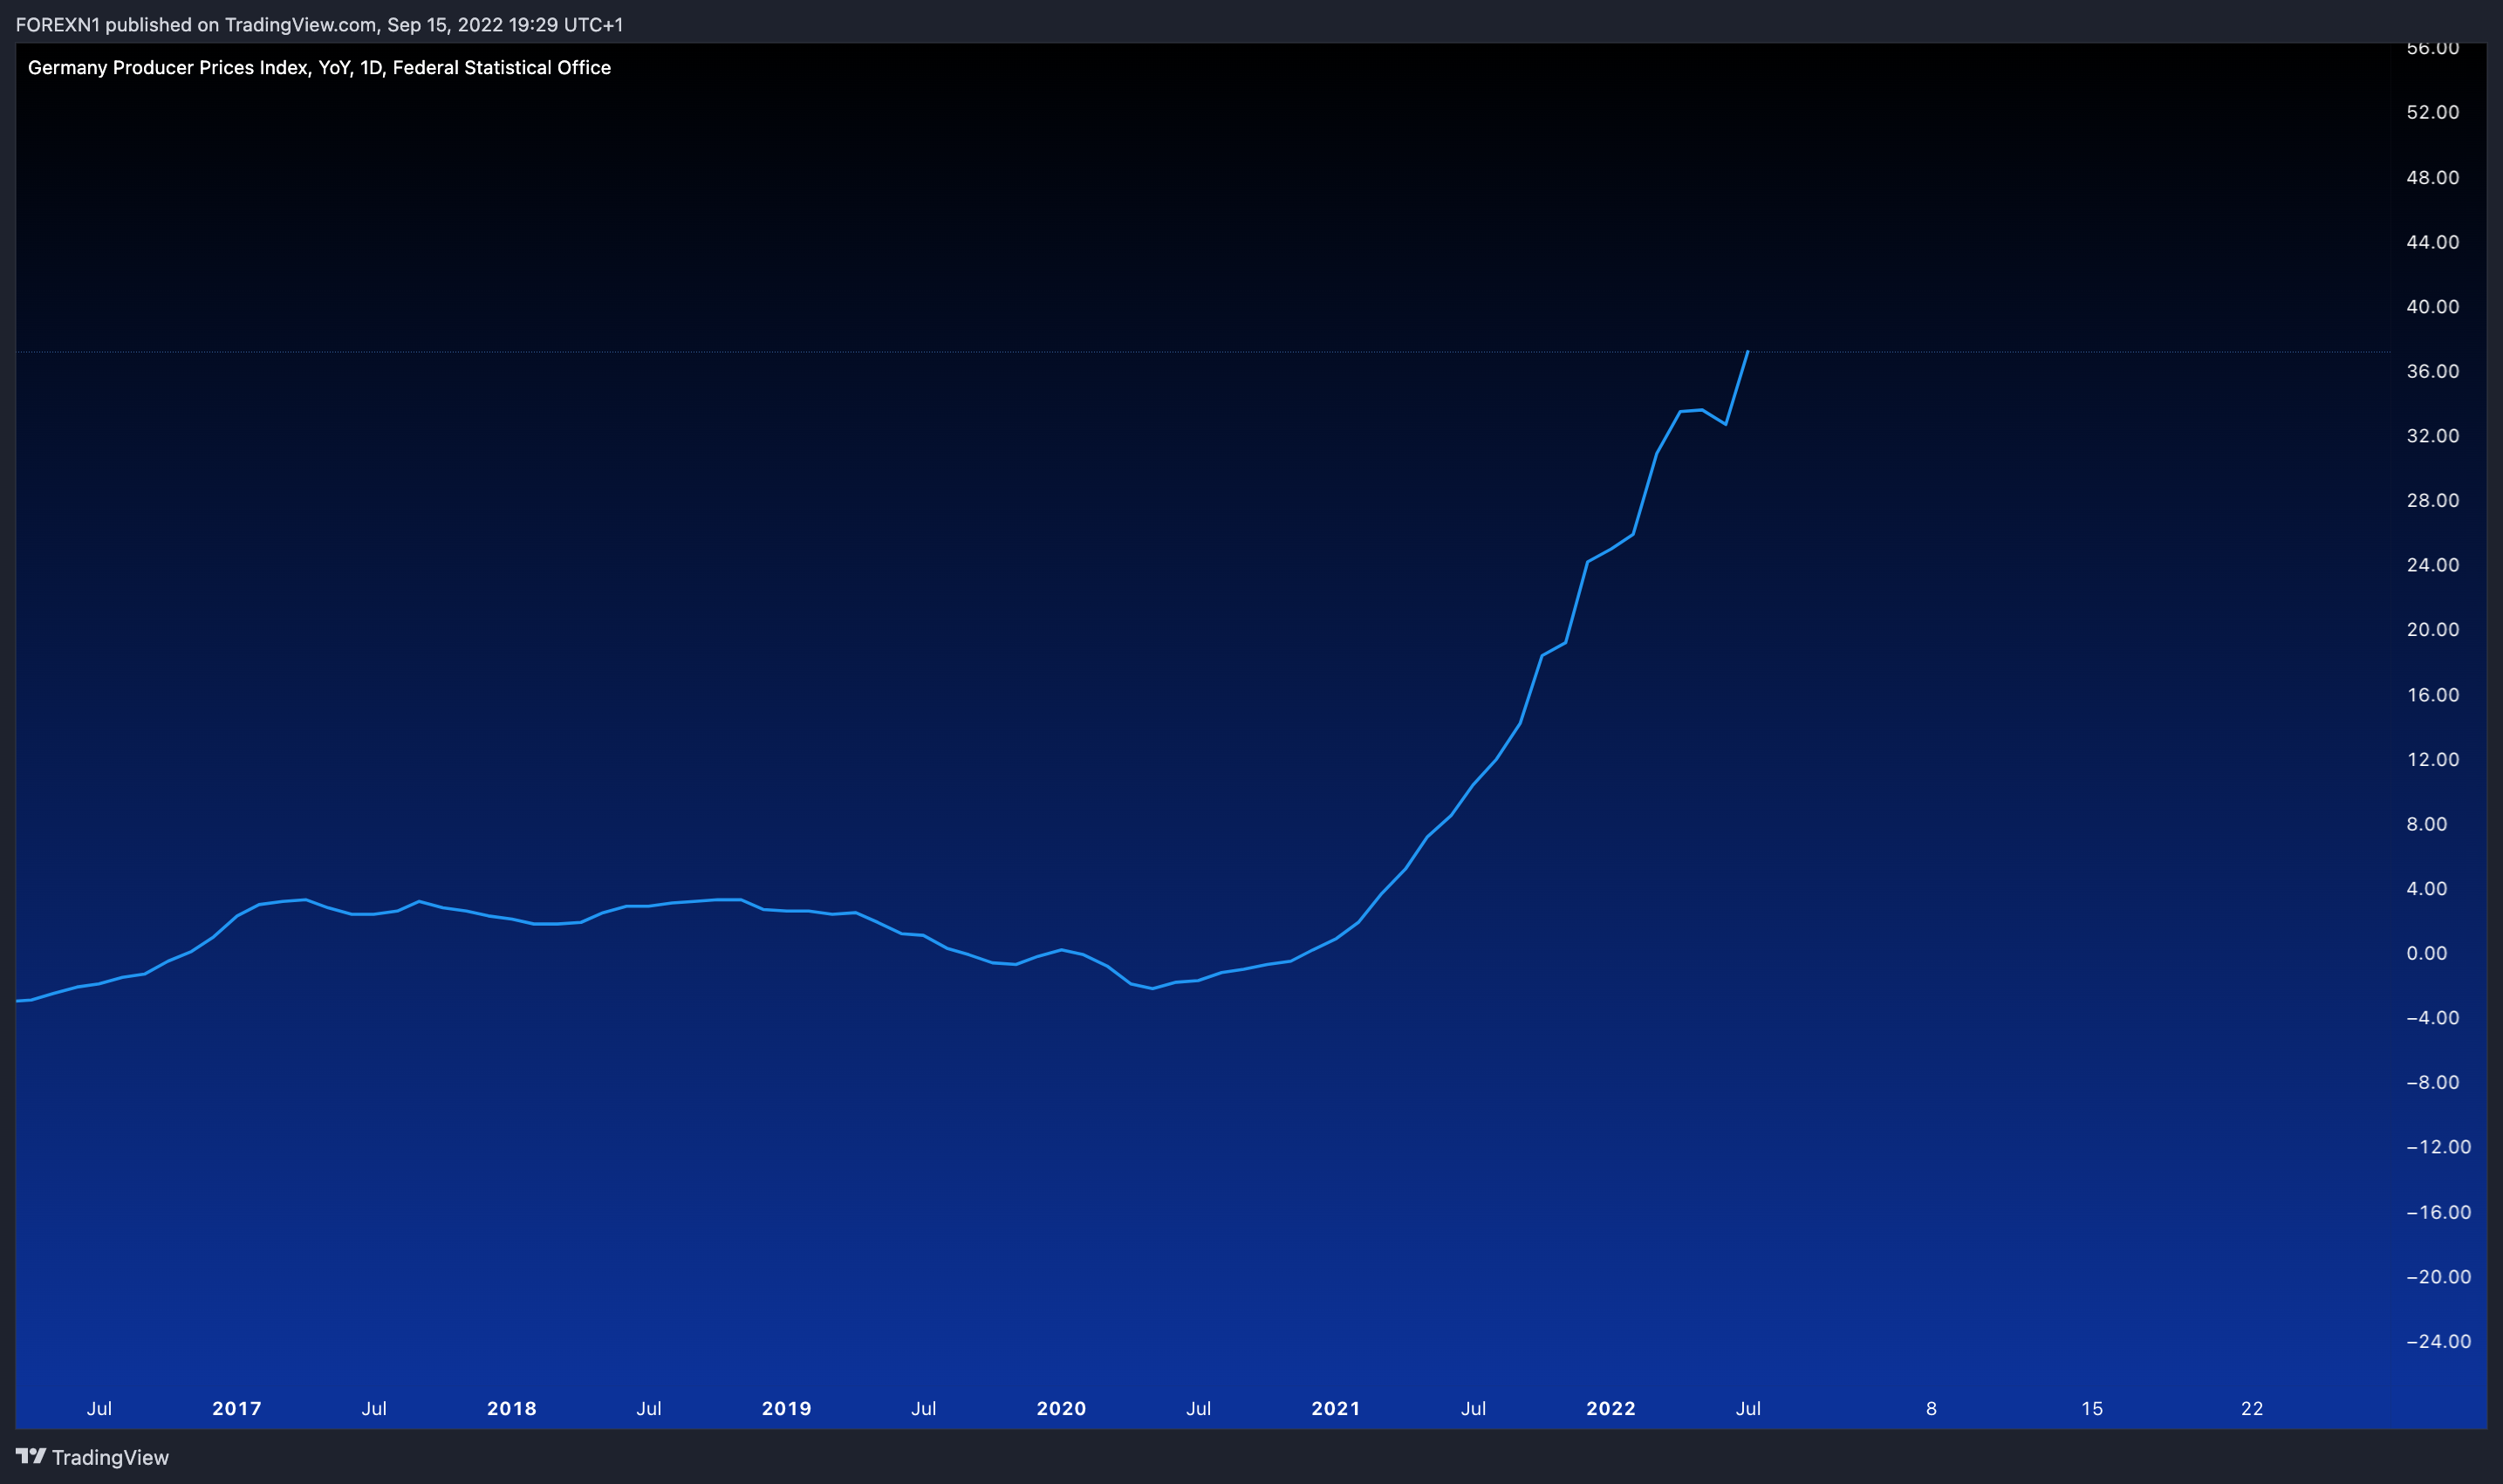Click the FOREXN1 published on TradingView.com header
The height and width of the screenshot is (1484, 2503).
click(x=319, y=24)
